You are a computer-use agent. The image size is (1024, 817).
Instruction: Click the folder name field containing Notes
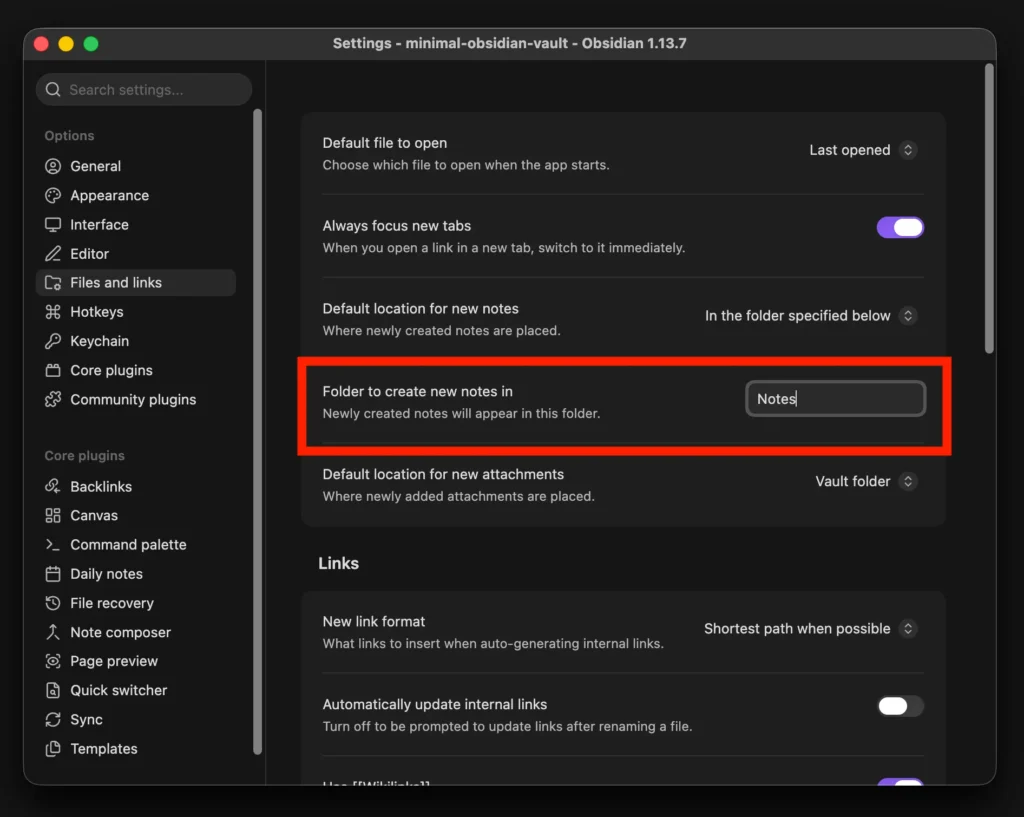coord(835,398)
